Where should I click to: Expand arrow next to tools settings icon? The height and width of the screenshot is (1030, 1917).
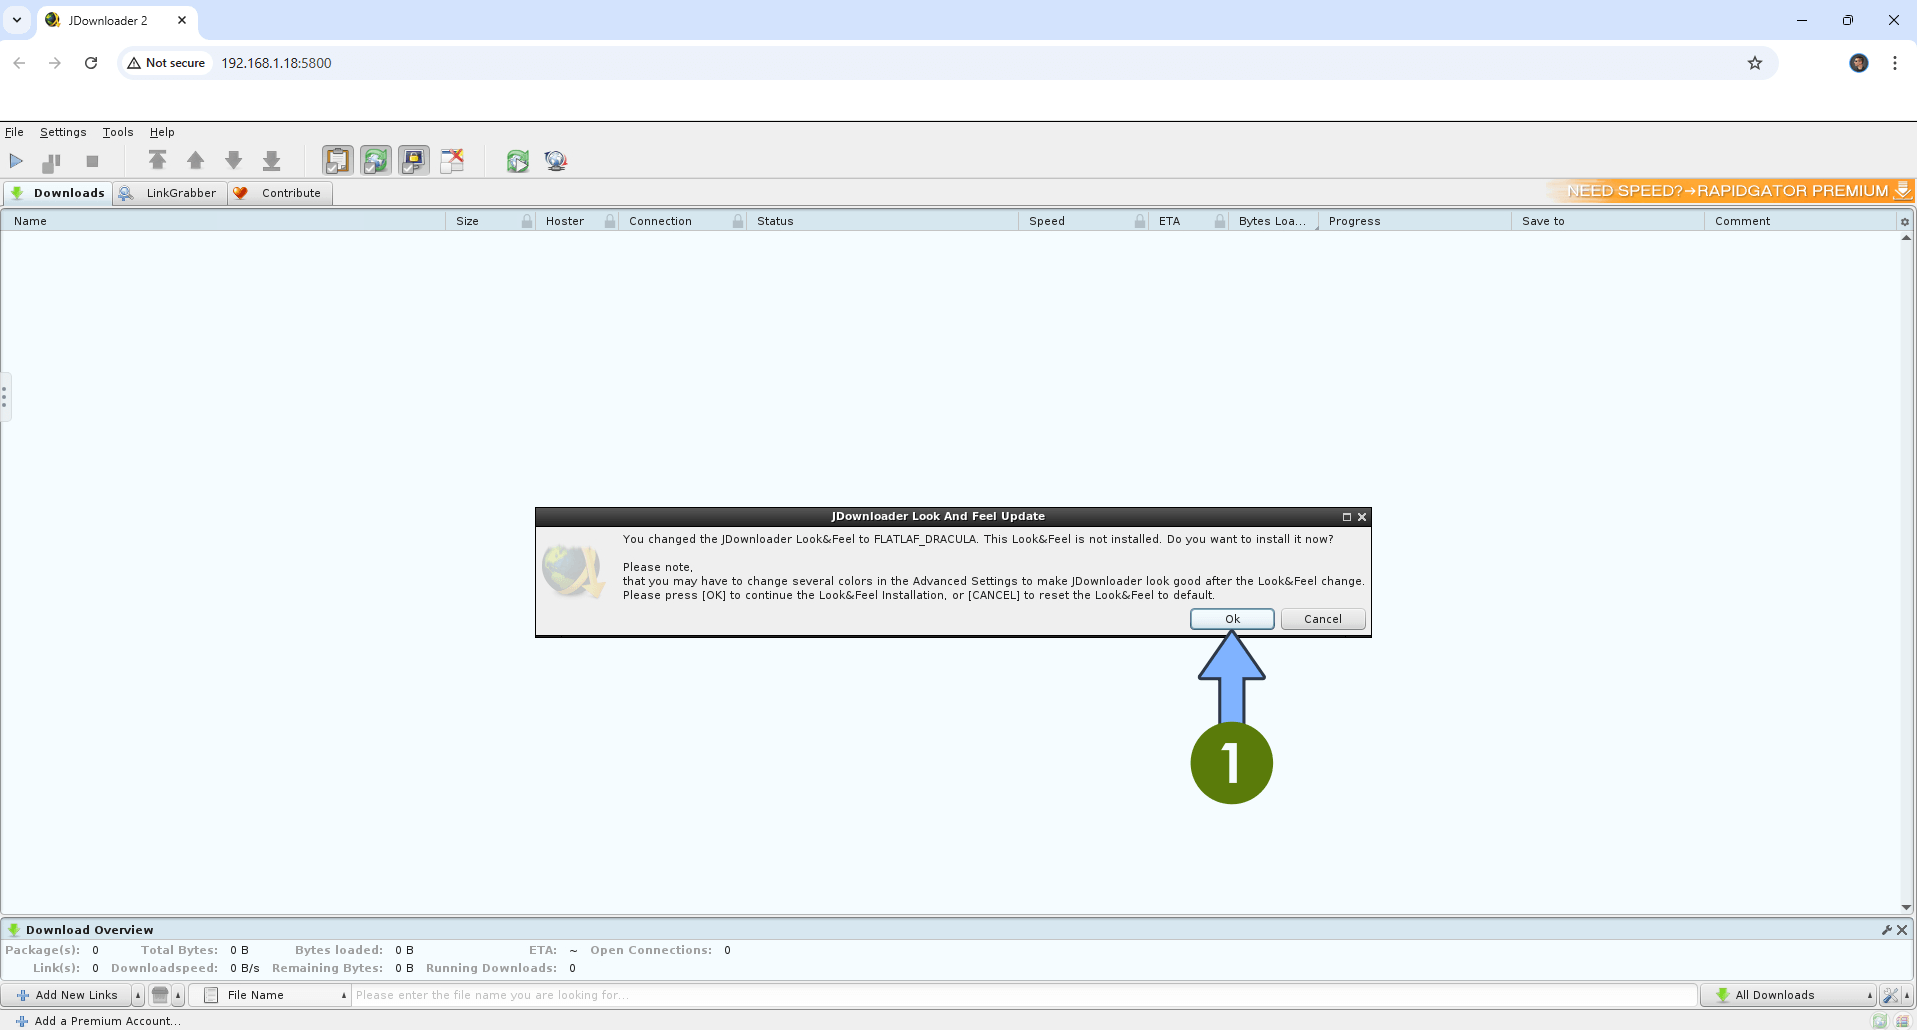coord(1907,995)
